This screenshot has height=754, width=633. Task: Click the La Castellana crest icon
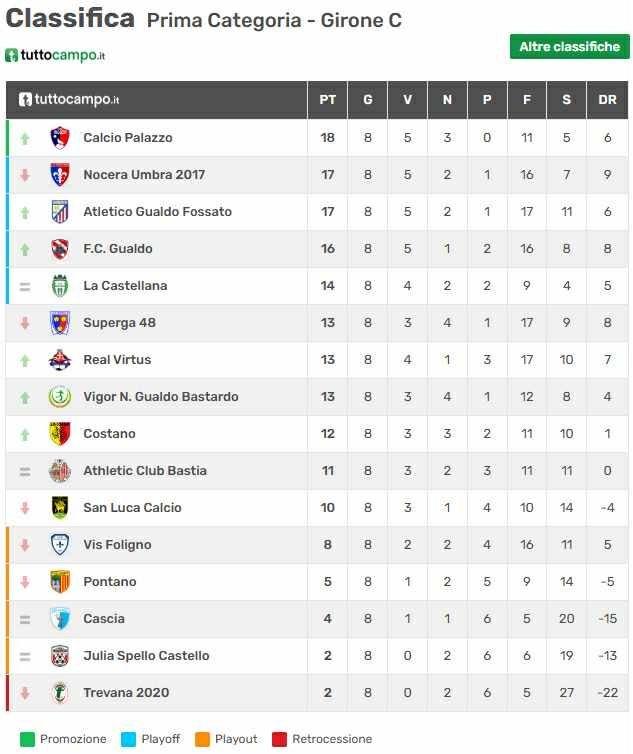pyautogui.click(x=60, y=286)
